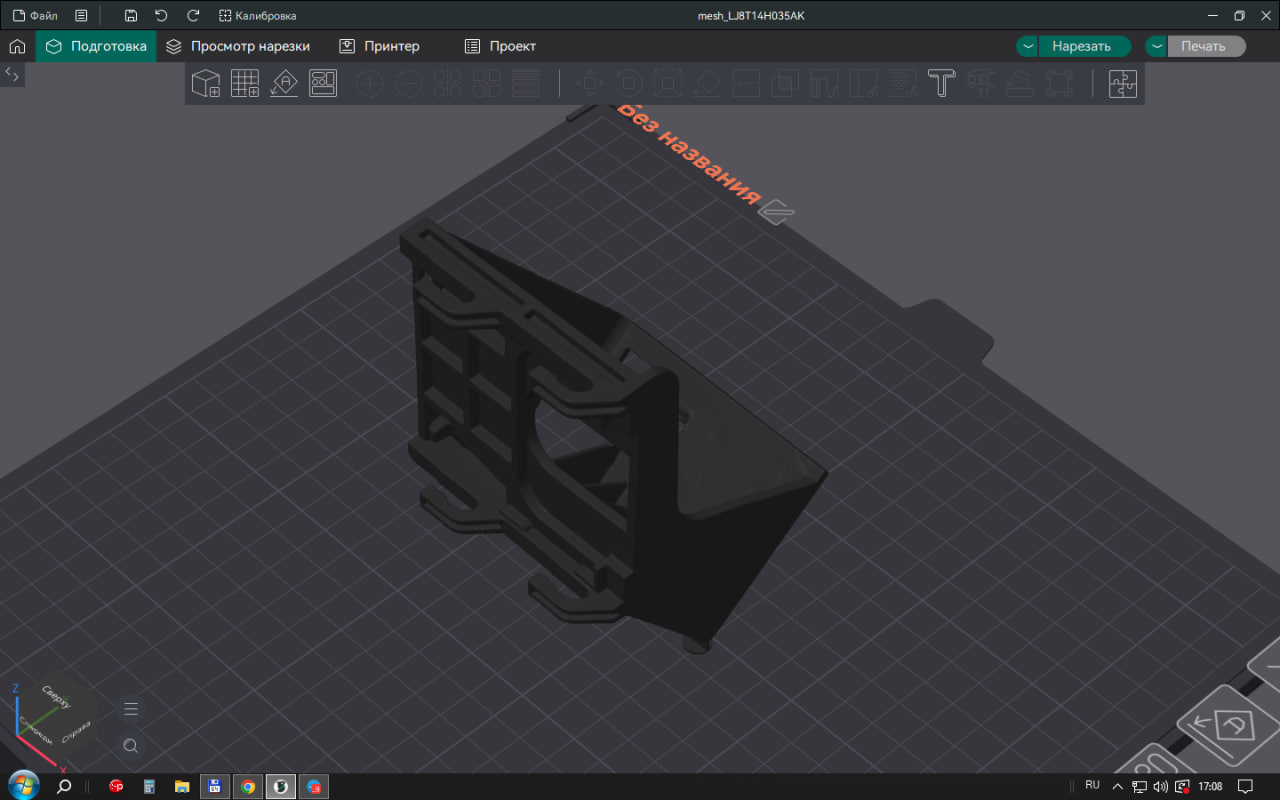
Task: Click the Add model cube icon
Action: pyautogui.click(x=206, y=83)
